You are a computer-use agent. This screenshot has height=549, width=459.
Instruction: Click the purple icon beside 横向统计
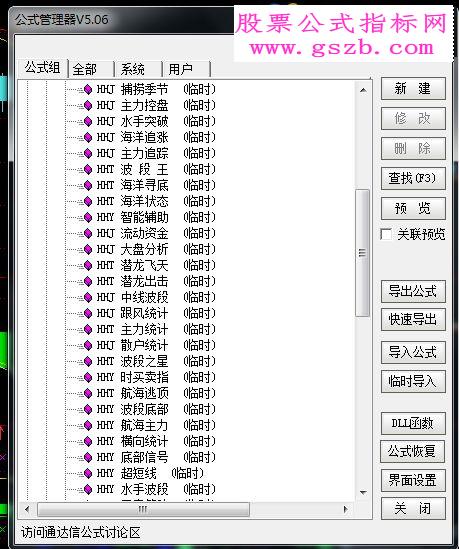[x=88, y=442]
